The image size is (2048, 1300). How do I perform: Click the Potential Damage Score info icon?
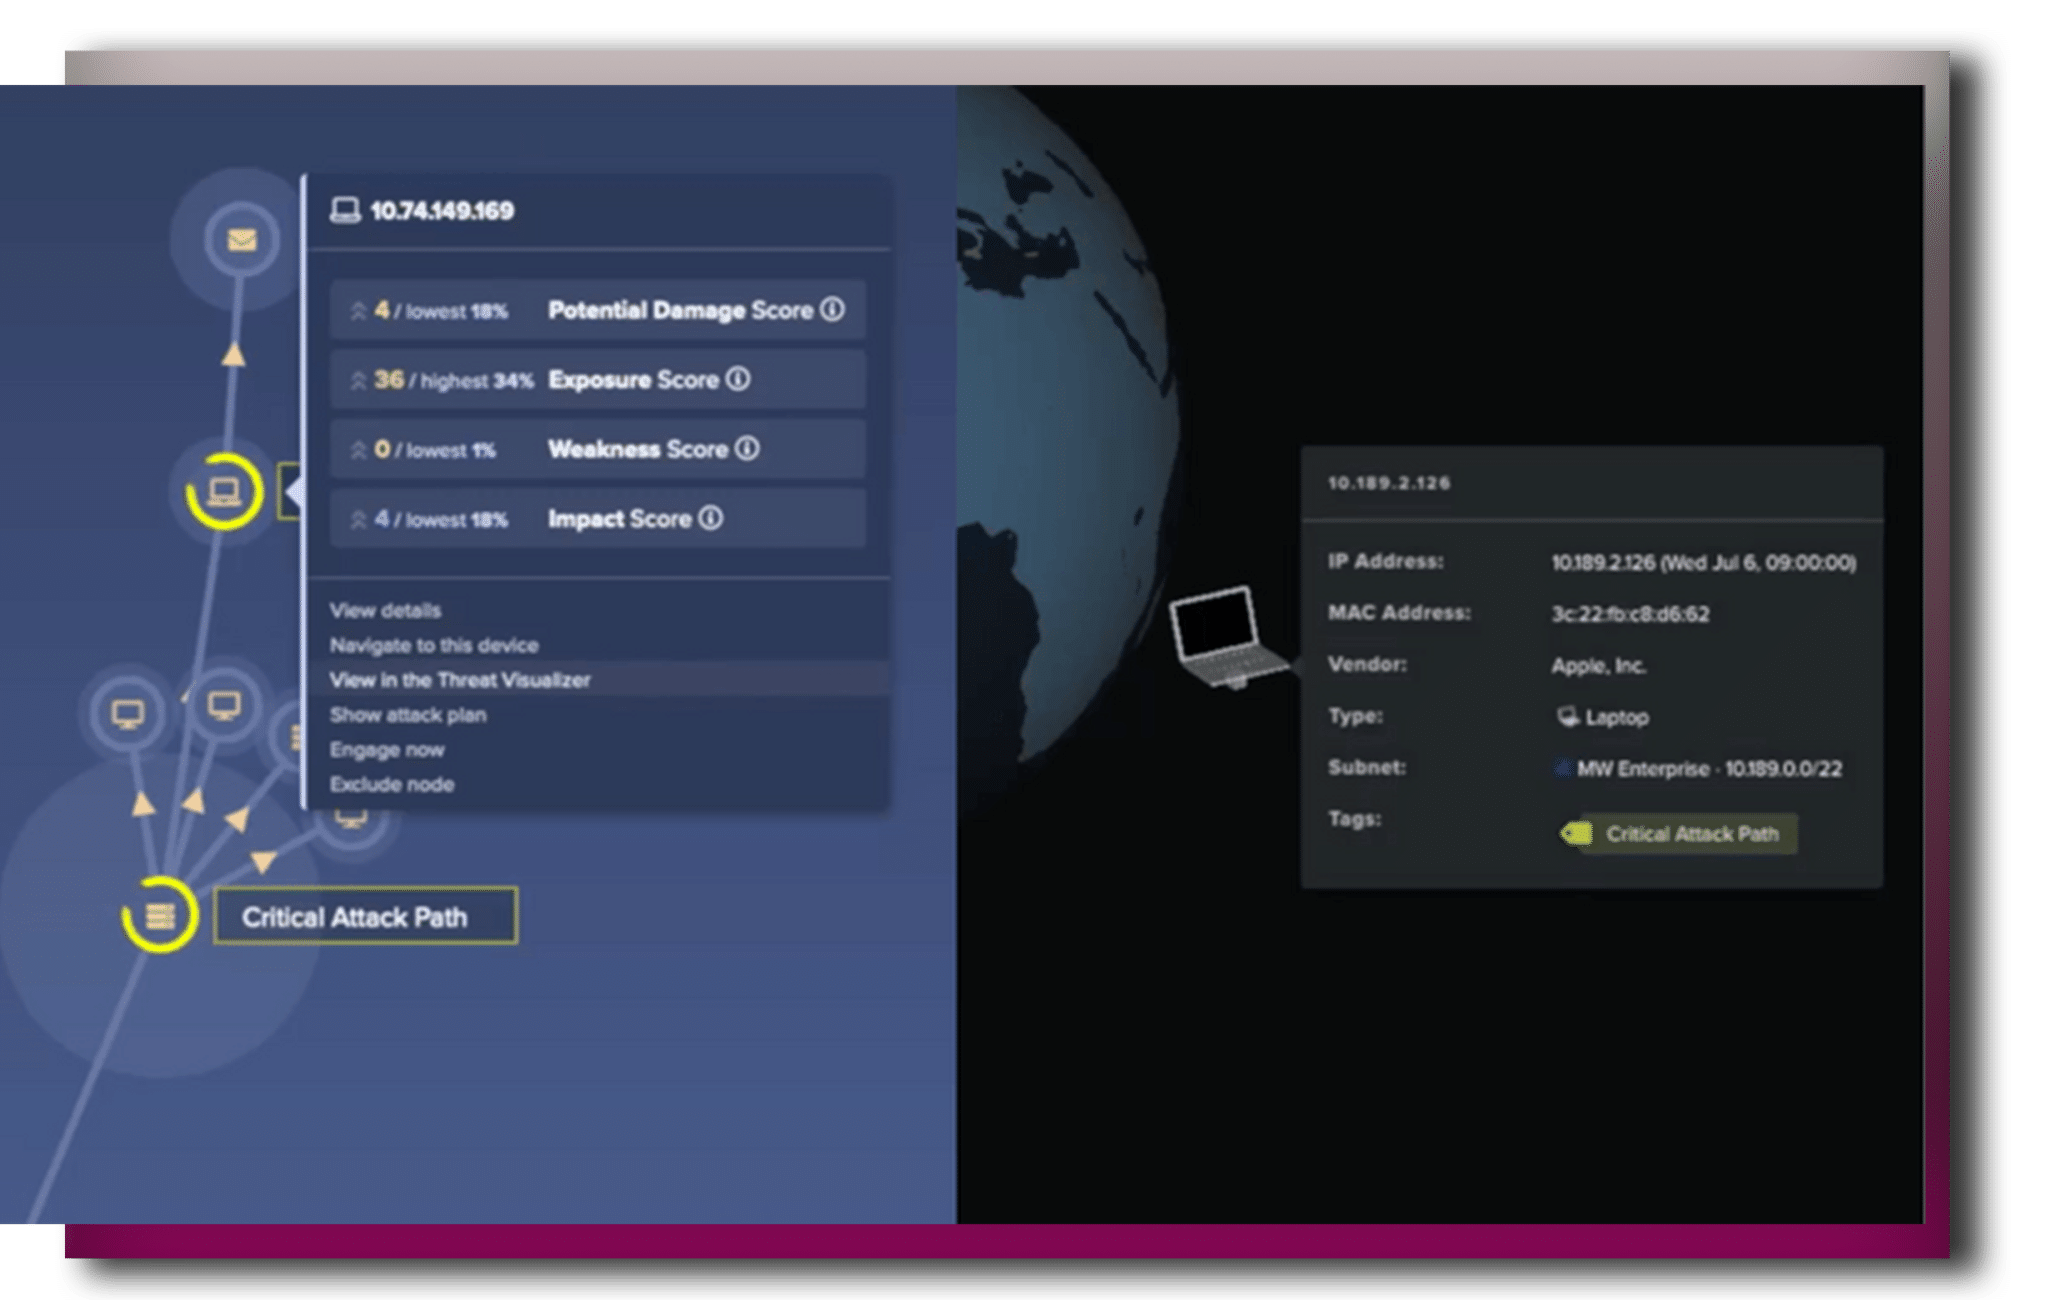pos(832,310)
